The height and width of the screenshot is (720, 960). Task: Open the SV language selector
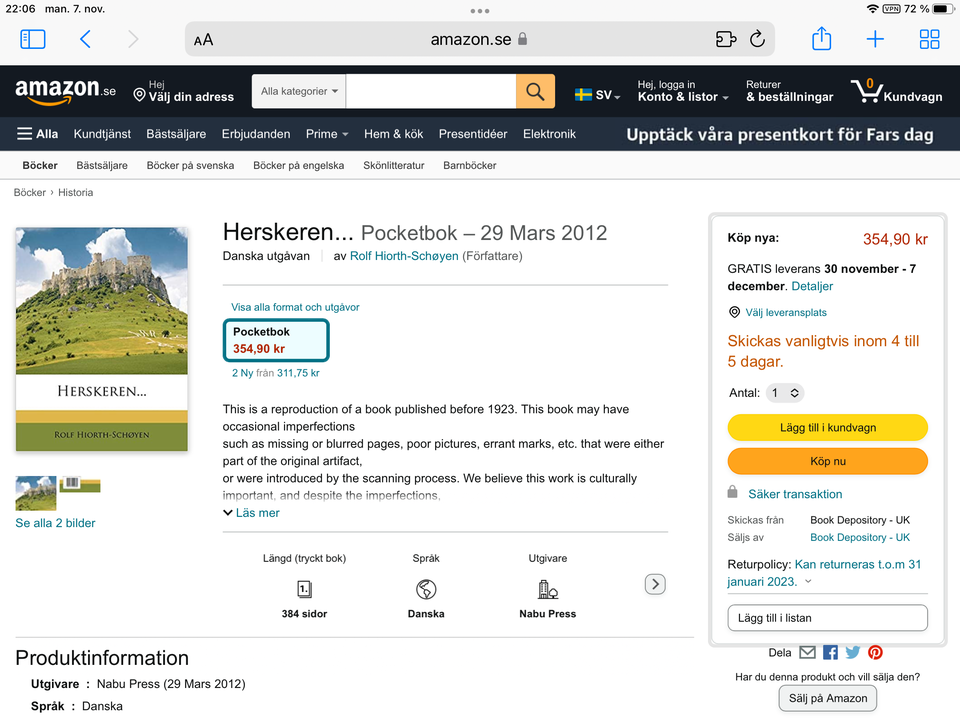coord(598,95)
